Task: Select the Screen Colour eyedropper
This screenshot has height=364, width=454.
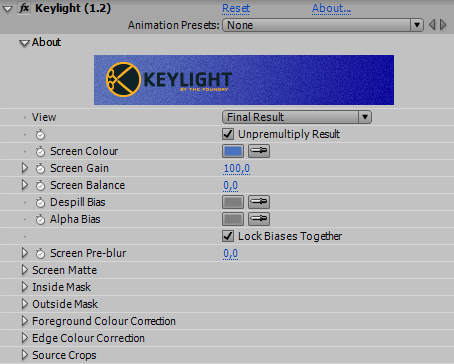Action: point(259,151)
